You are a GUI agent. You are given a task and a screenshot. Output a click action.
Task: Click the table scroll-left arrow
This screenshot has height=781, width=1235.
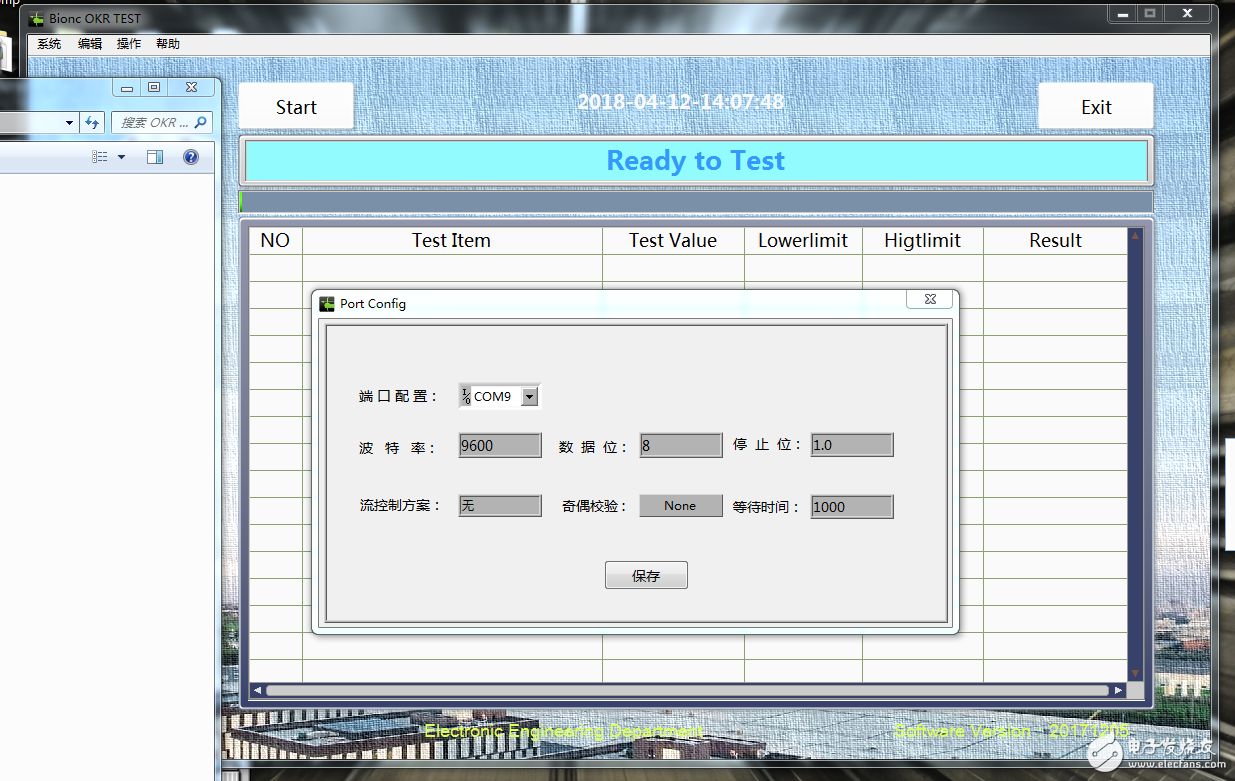(x=257, y=690)
